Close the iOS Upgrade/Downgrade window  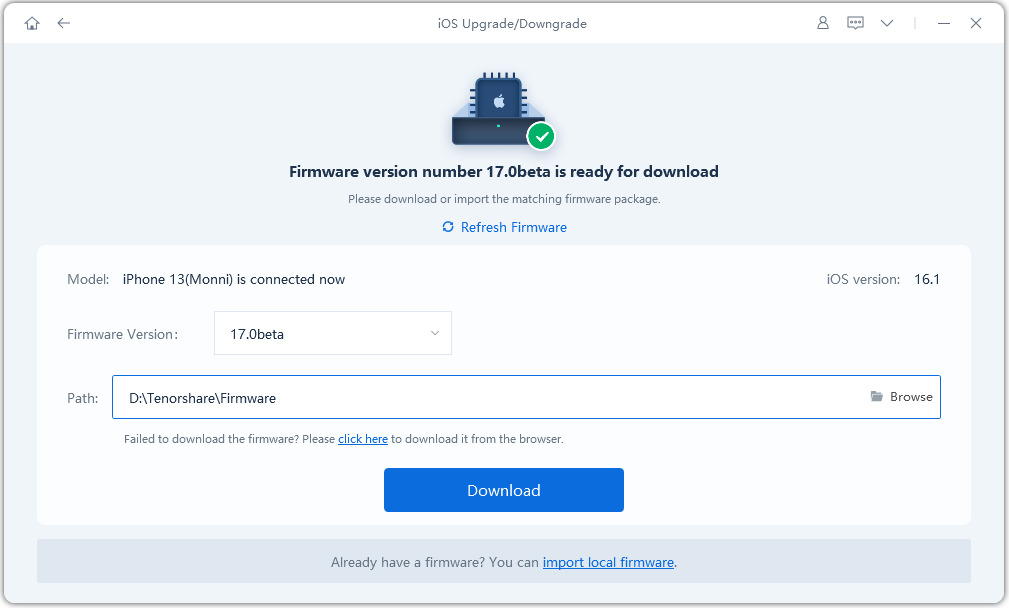tap(976, 23)
